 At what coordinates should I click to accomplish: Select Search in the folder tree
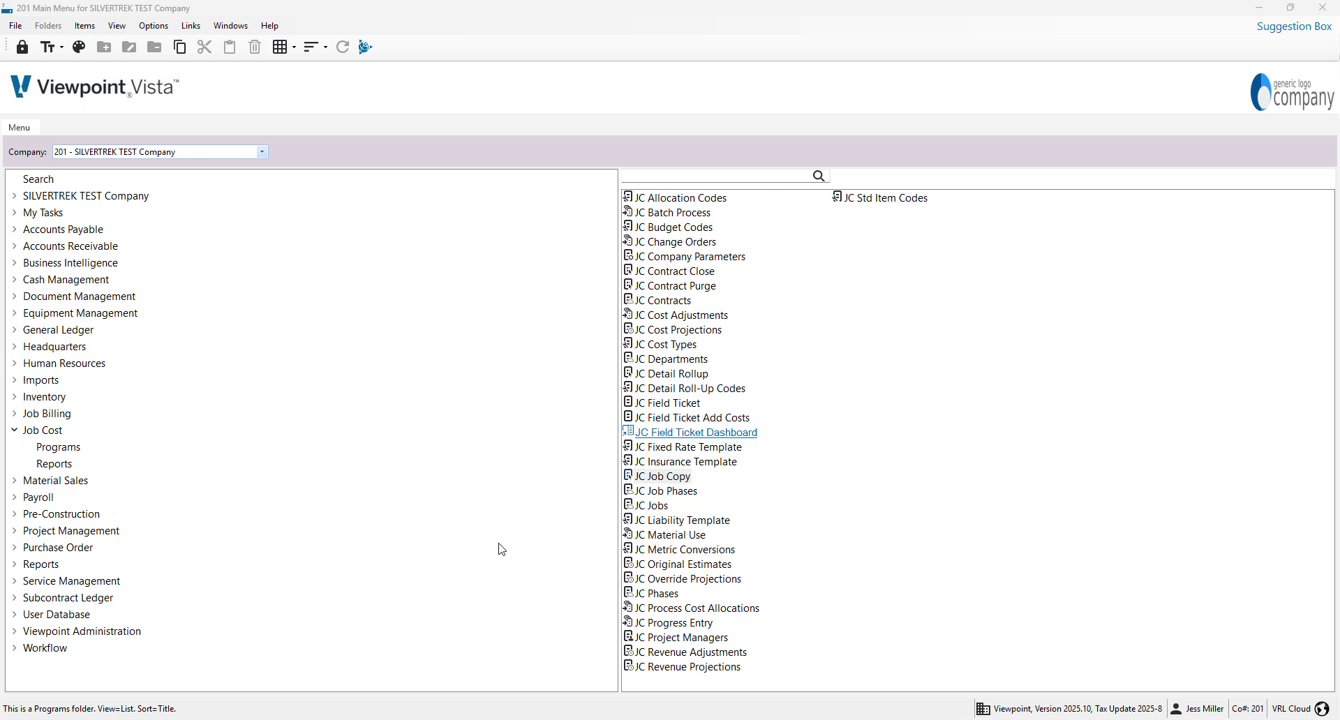(38, 179)
